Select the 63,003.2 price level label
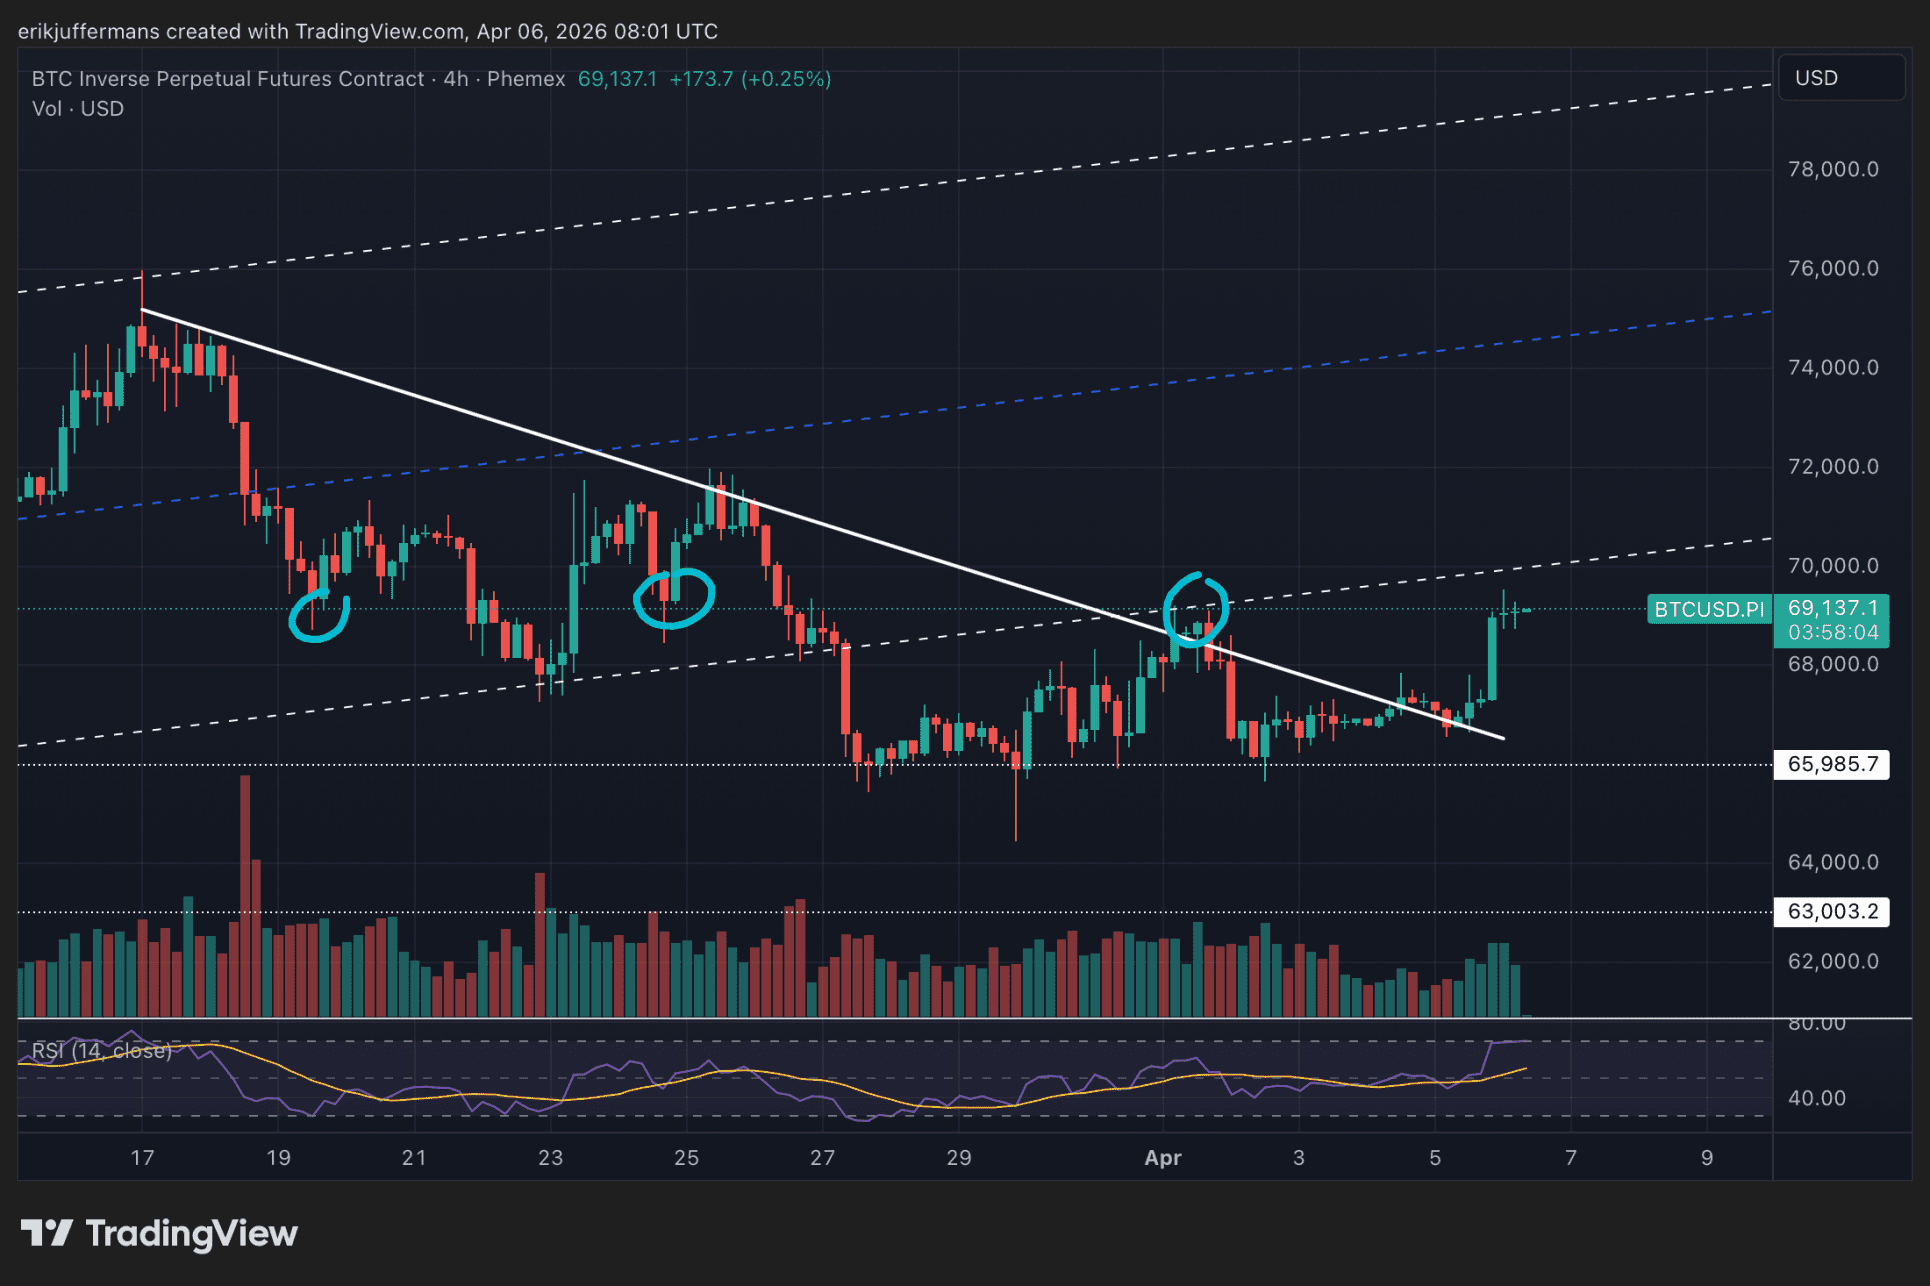The image size is (1930, 1286). [x=1831, y=911]
